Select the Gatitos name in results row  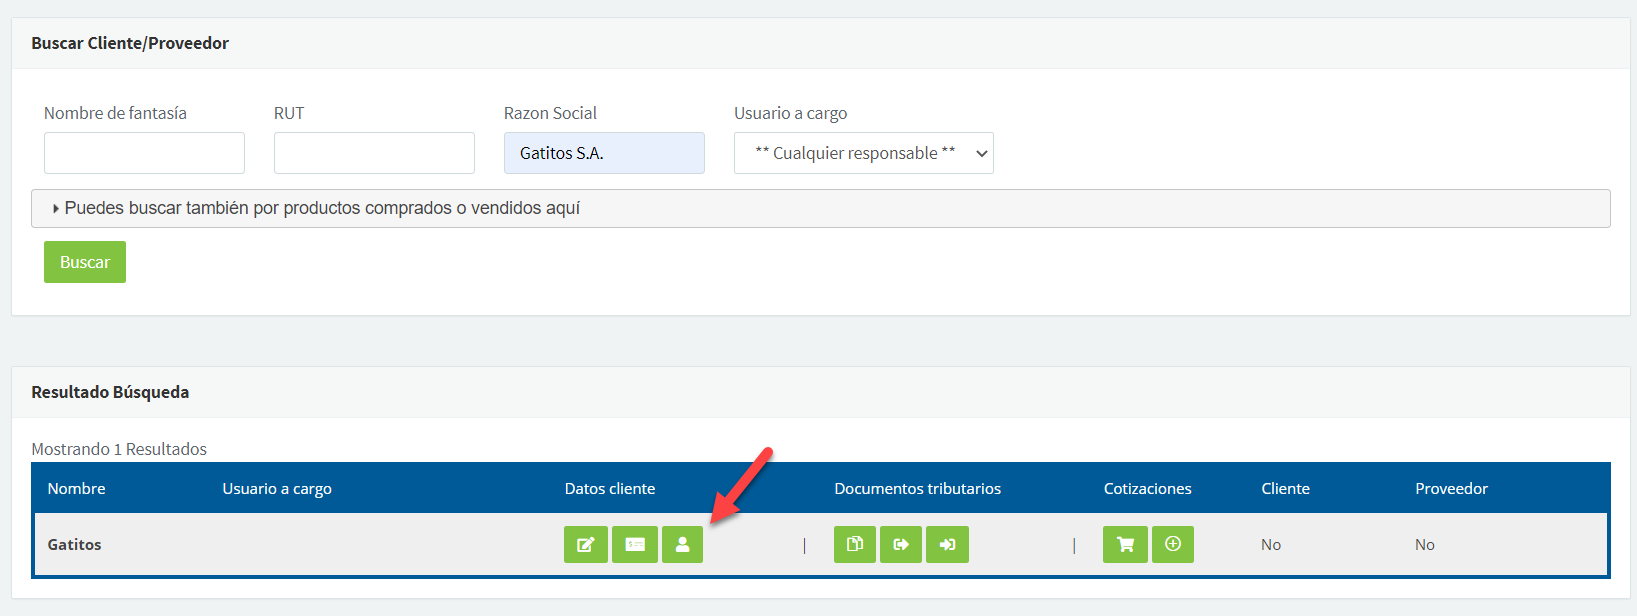coord(75,545)
